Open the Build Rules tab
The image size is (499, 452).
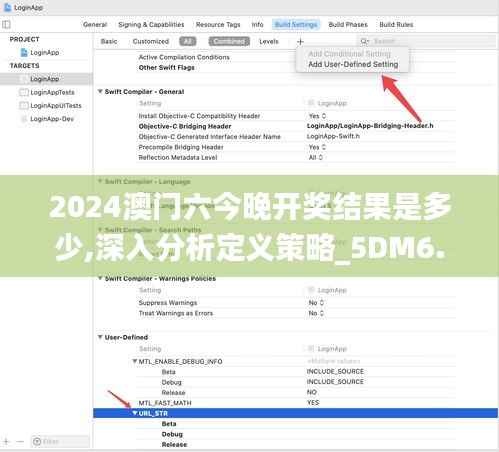pos(396,25)
